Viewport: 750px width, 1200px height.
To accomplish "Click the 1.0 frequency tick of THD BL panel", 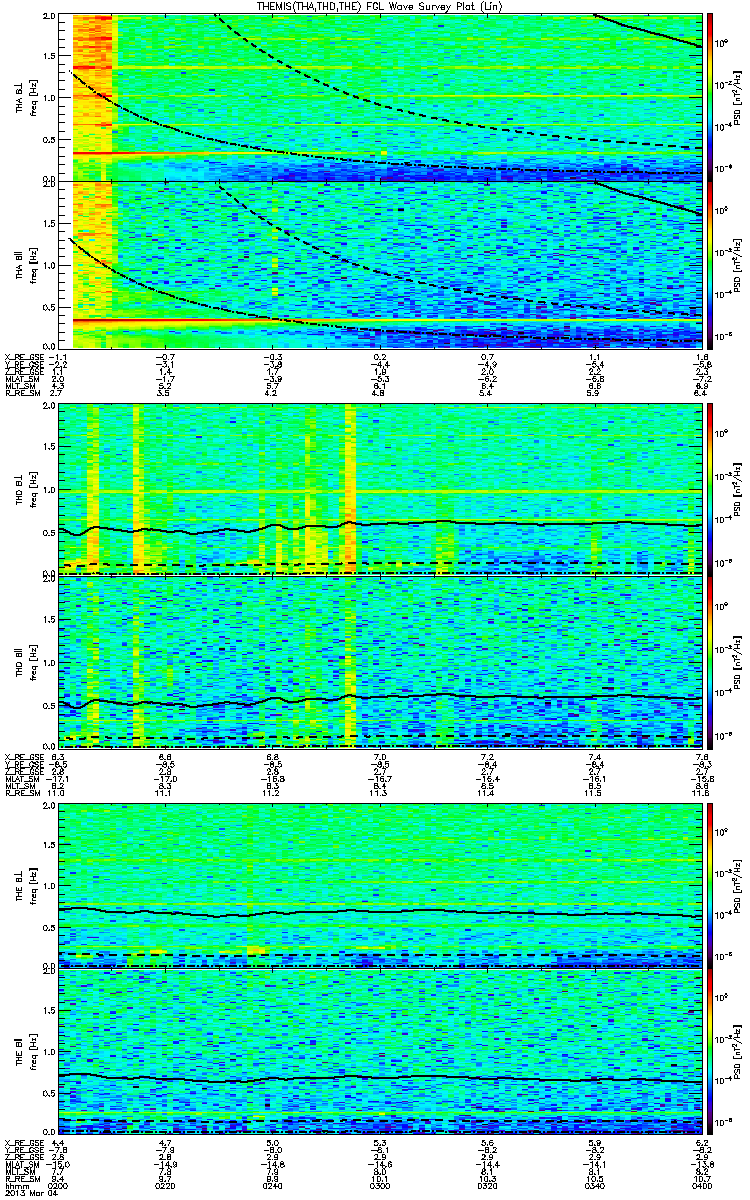I will coord(50,491).
